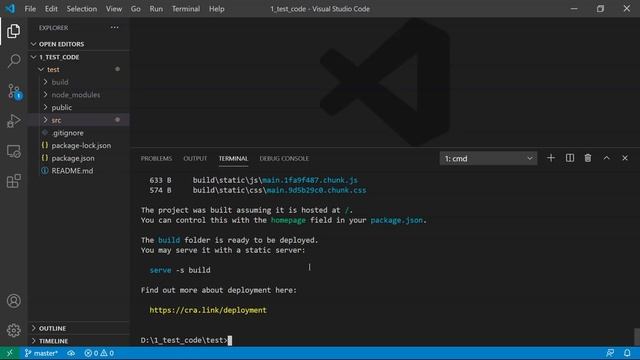The image size is (640, 360).
Task: Open the Explorer view in activity bar
Action: coord(13,31)
